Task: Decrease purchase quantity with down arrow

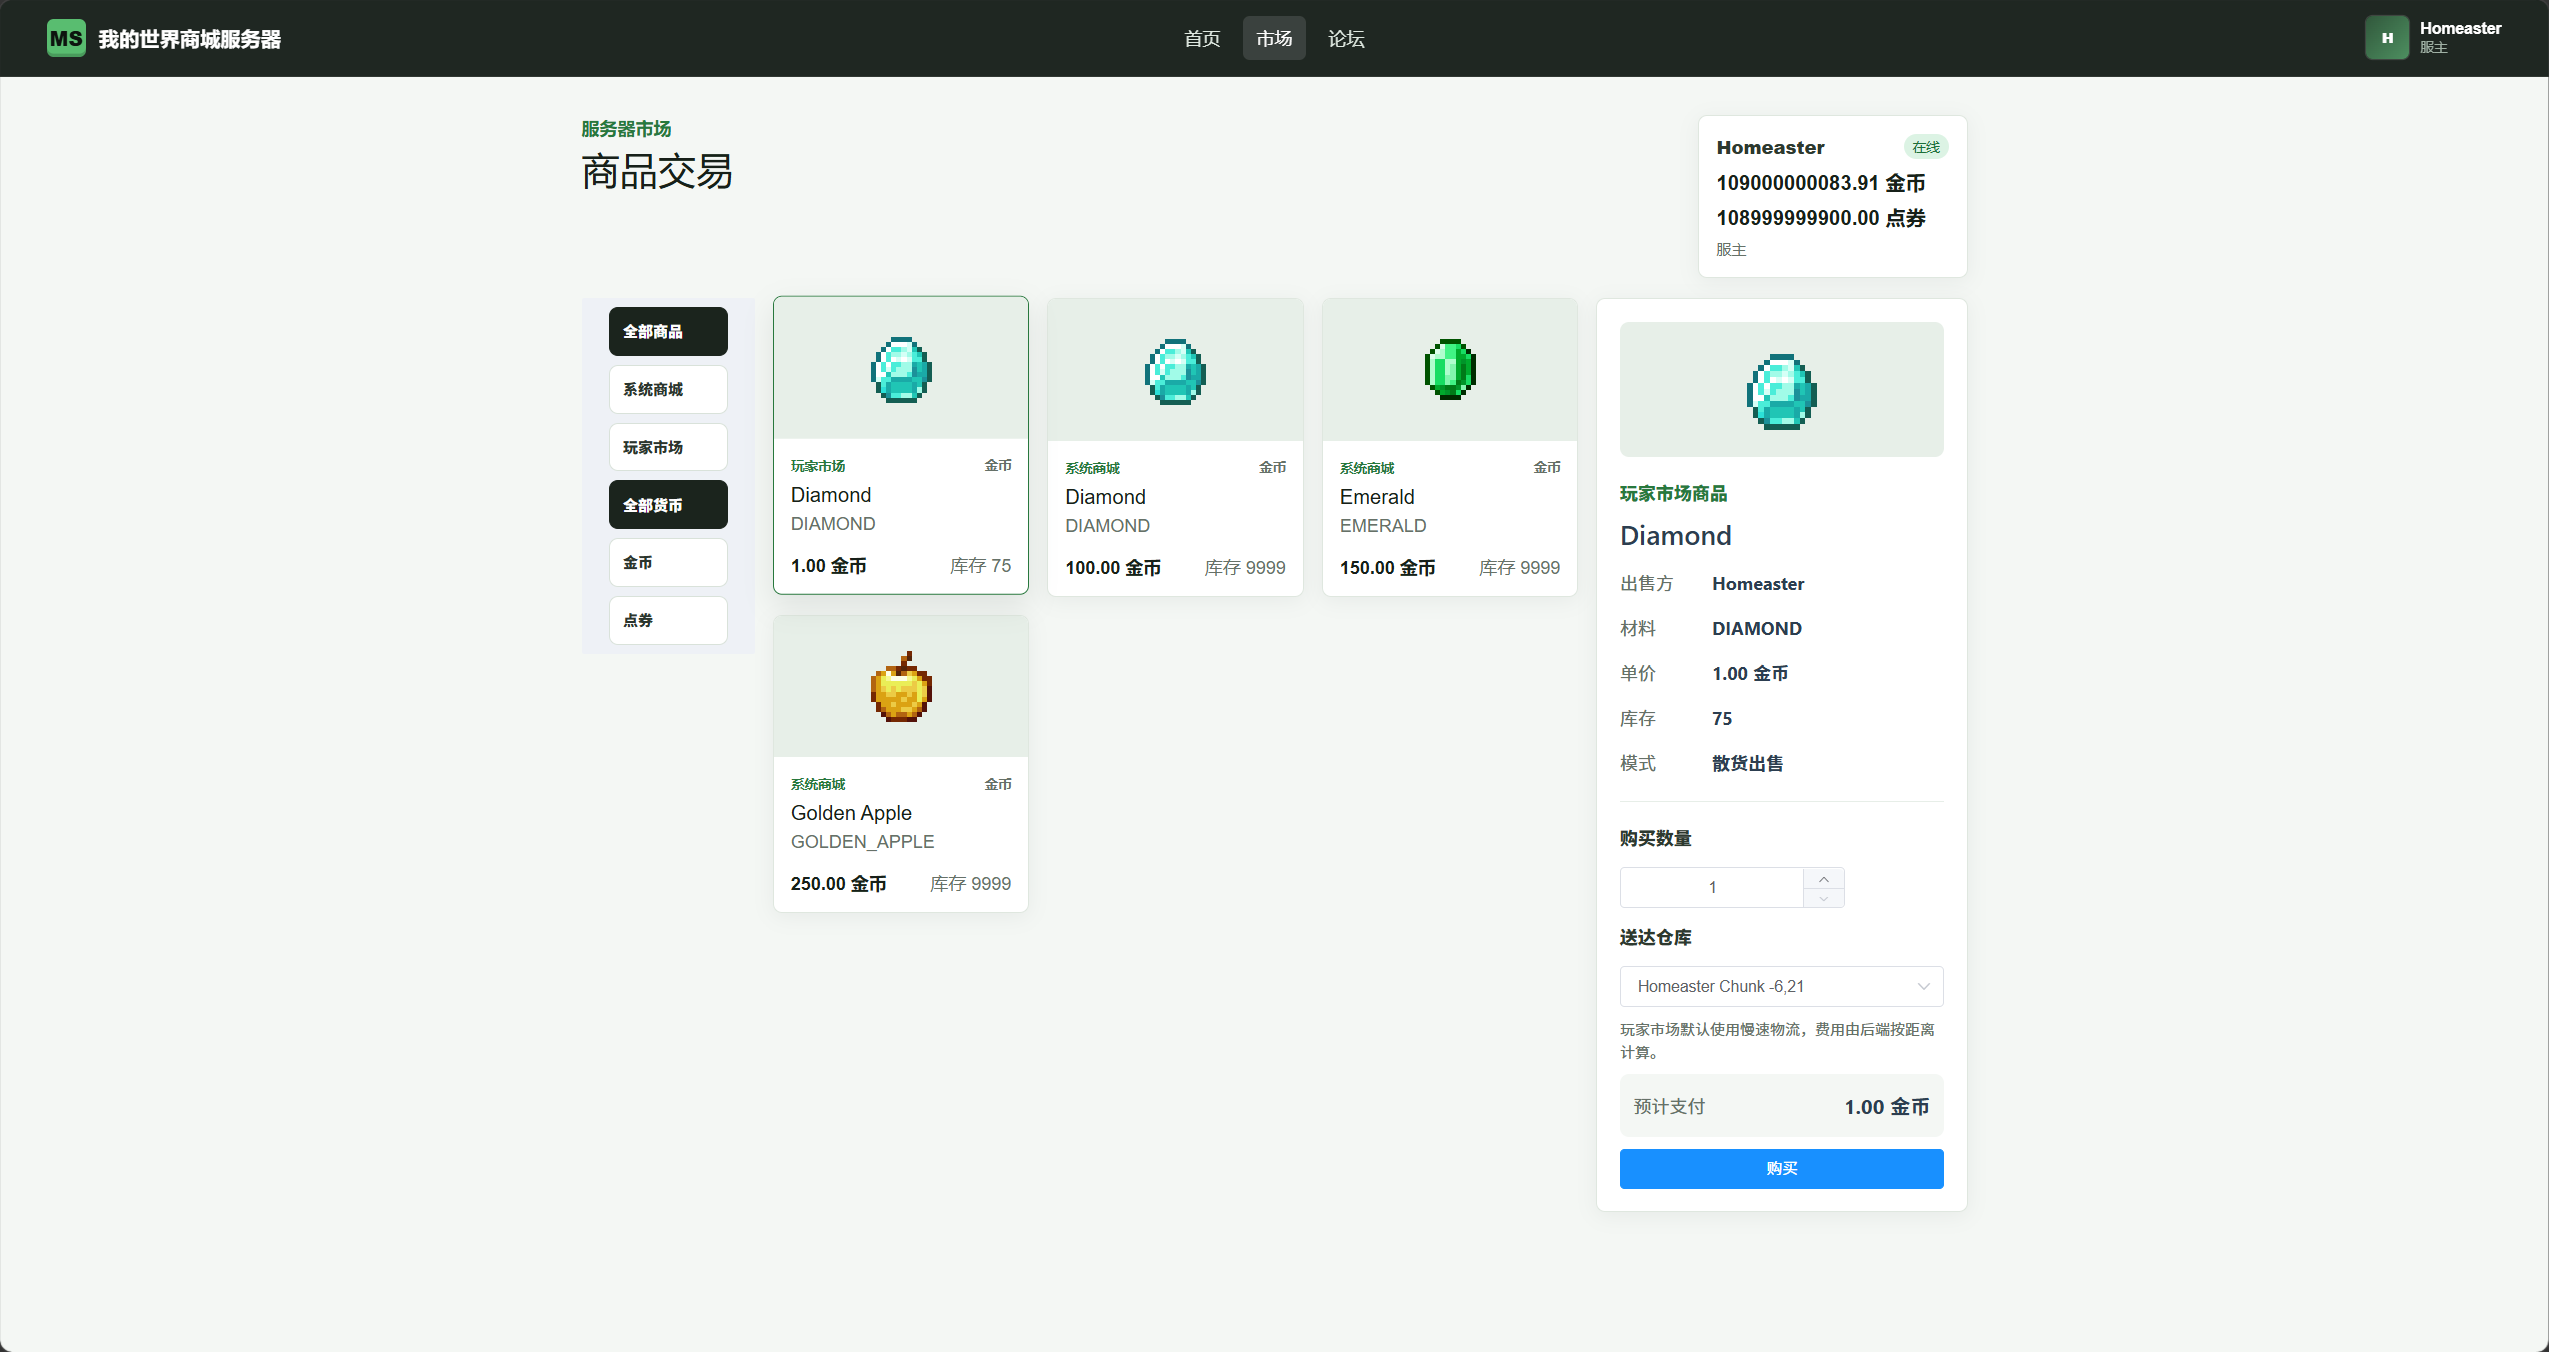Action: point(1823,898)
